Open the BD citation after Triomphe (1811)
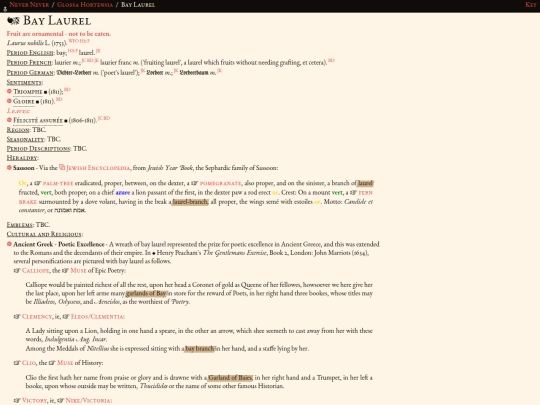Screen dimensions: 540x405 (x=67, y=90)
